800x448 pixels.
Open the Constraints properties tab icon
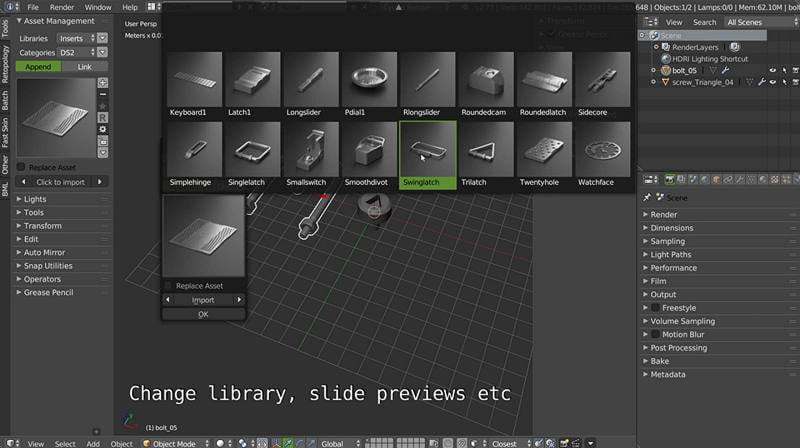tap(728, 180)
